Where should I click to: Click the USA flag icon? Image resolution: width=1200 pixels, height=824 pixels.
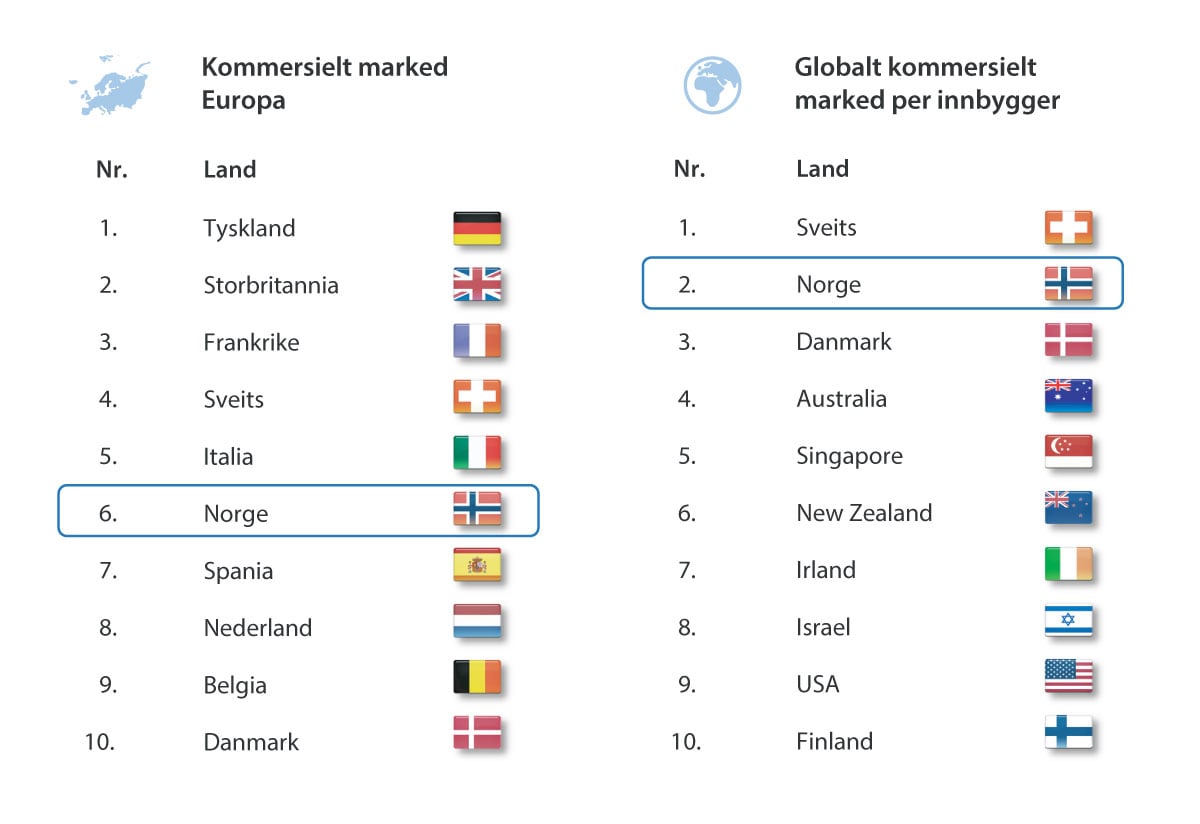click(1068, 677)
